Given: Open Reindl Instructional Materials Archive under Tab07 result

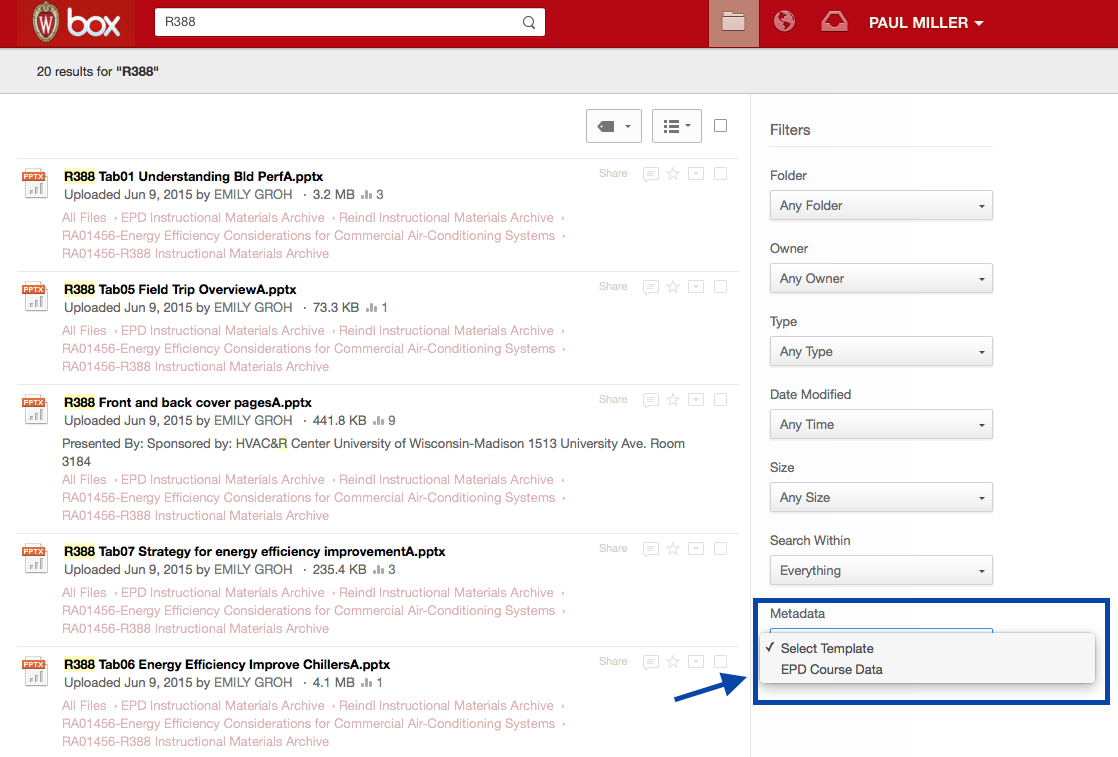Looking at the screenshot, I should pyautogui.click(x=446, y=592).
